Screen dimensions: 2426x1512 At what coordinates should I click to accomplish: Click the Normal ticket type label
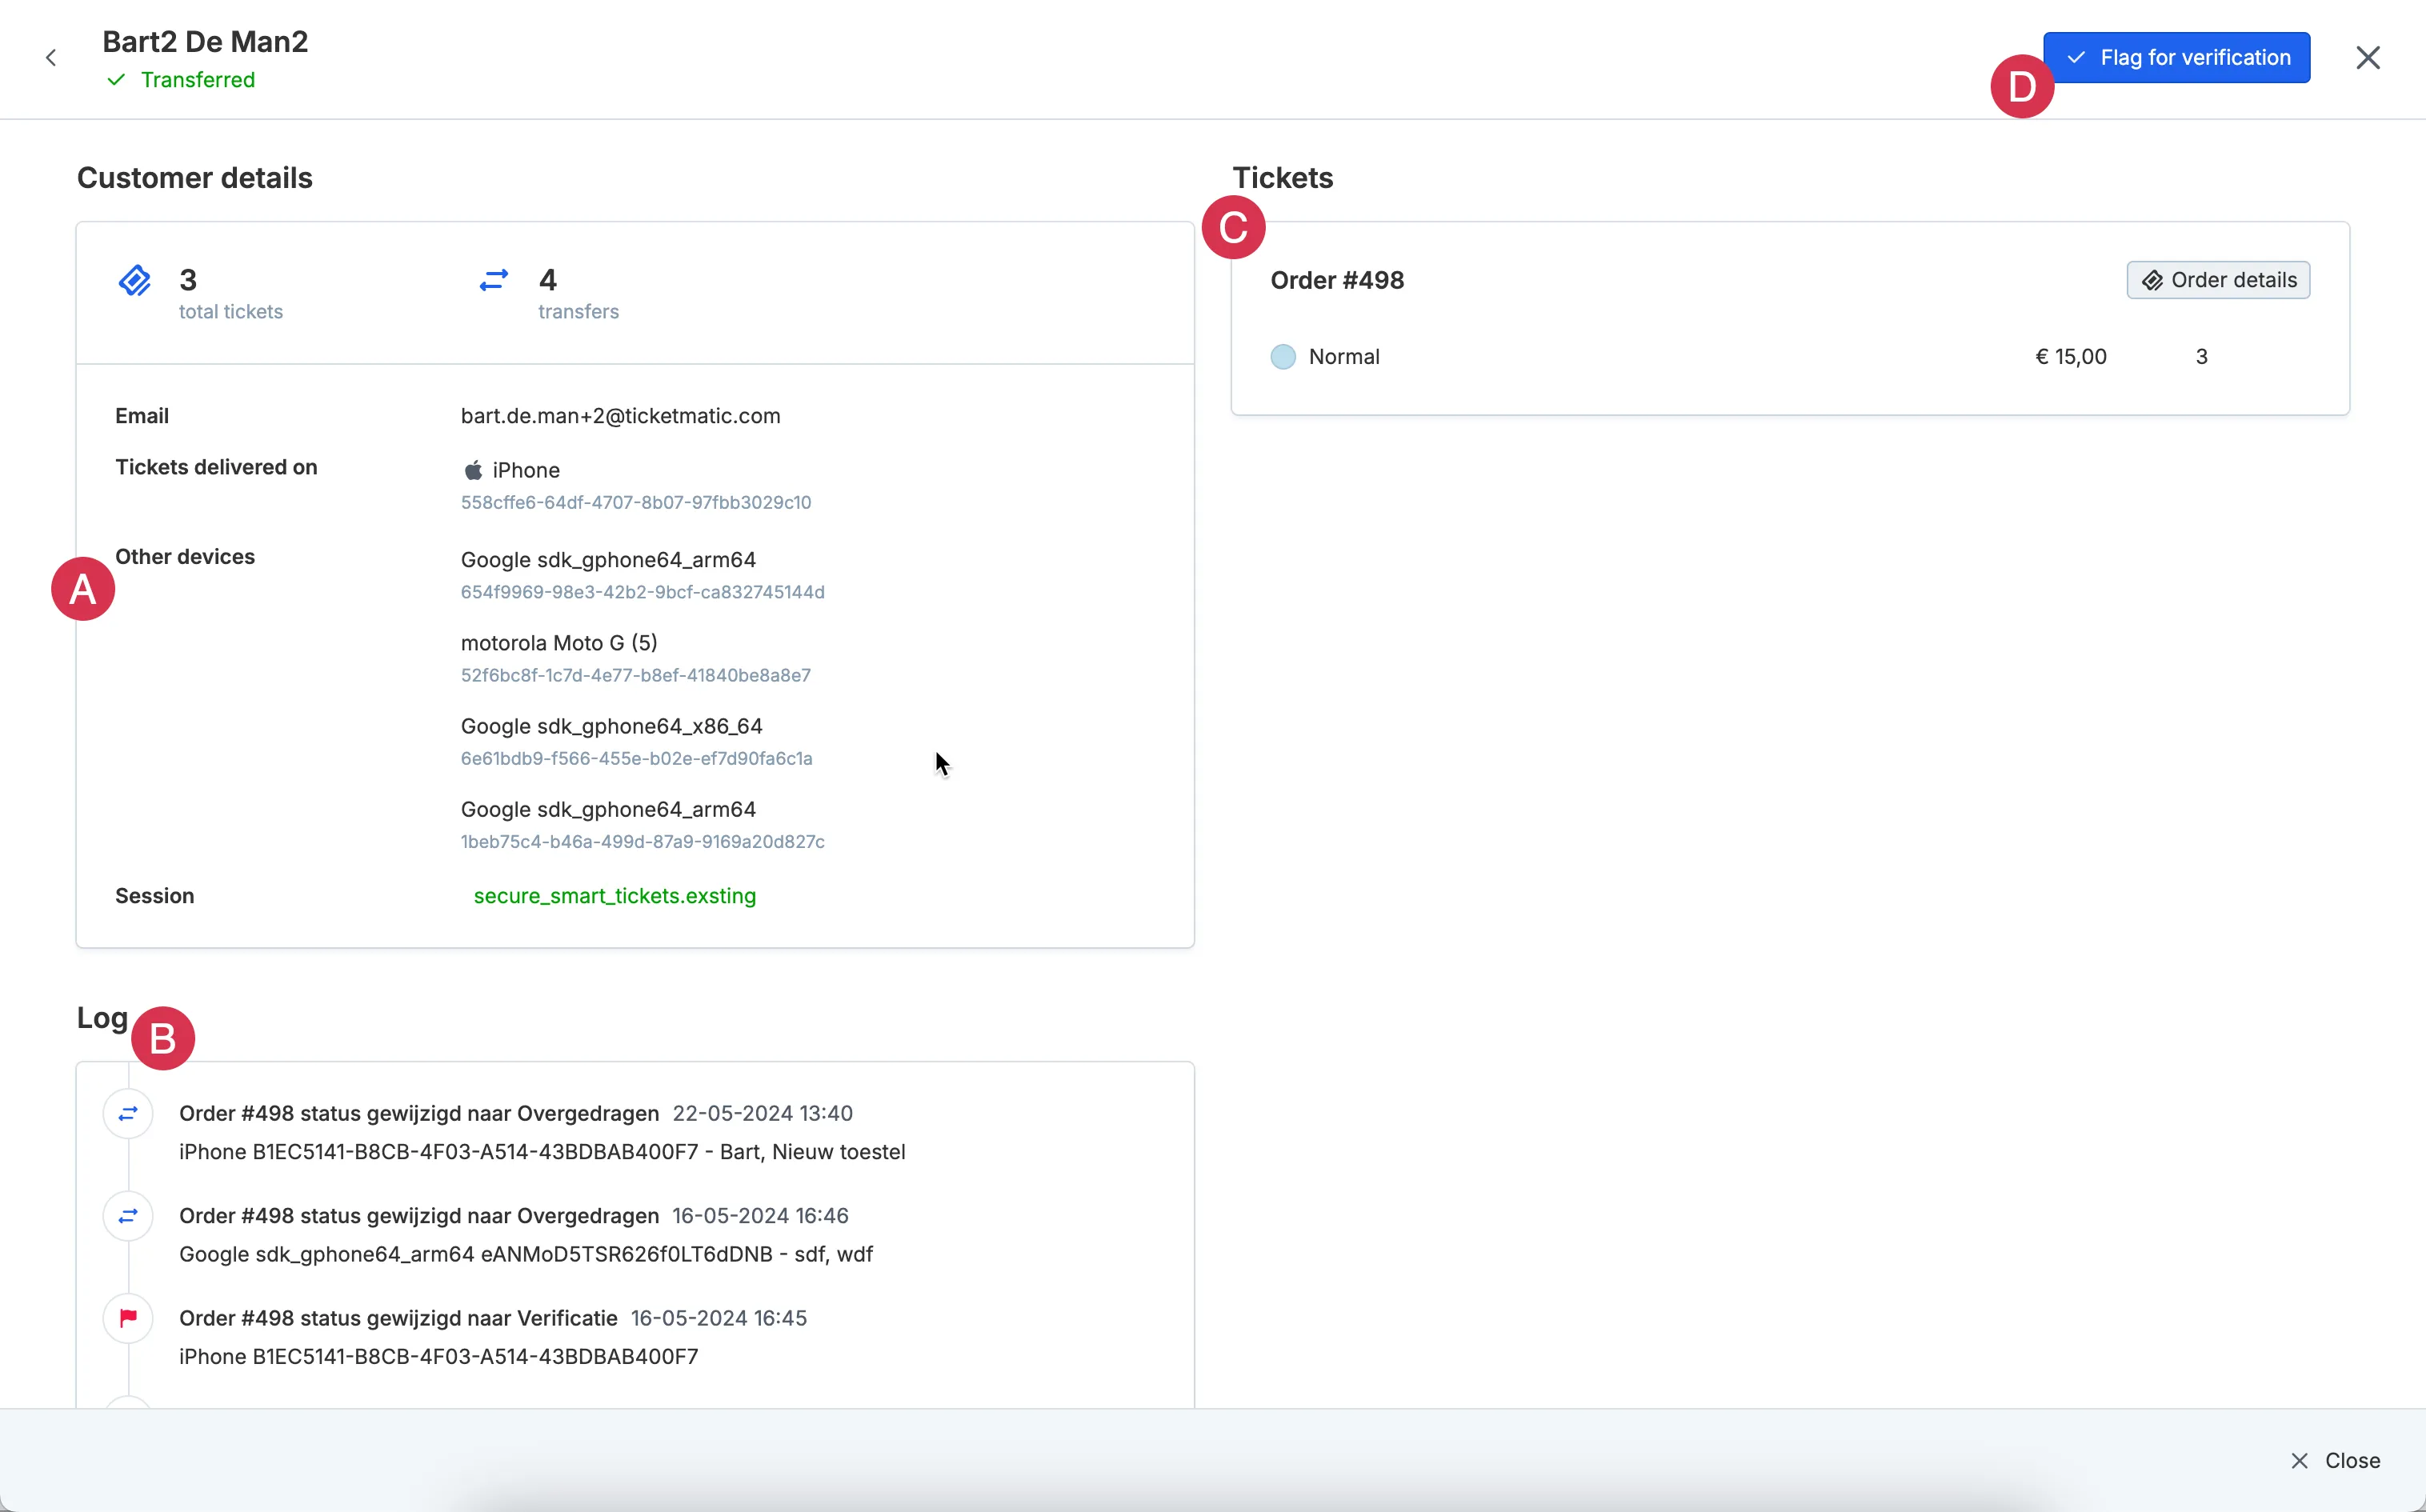tap(1344, 357)
